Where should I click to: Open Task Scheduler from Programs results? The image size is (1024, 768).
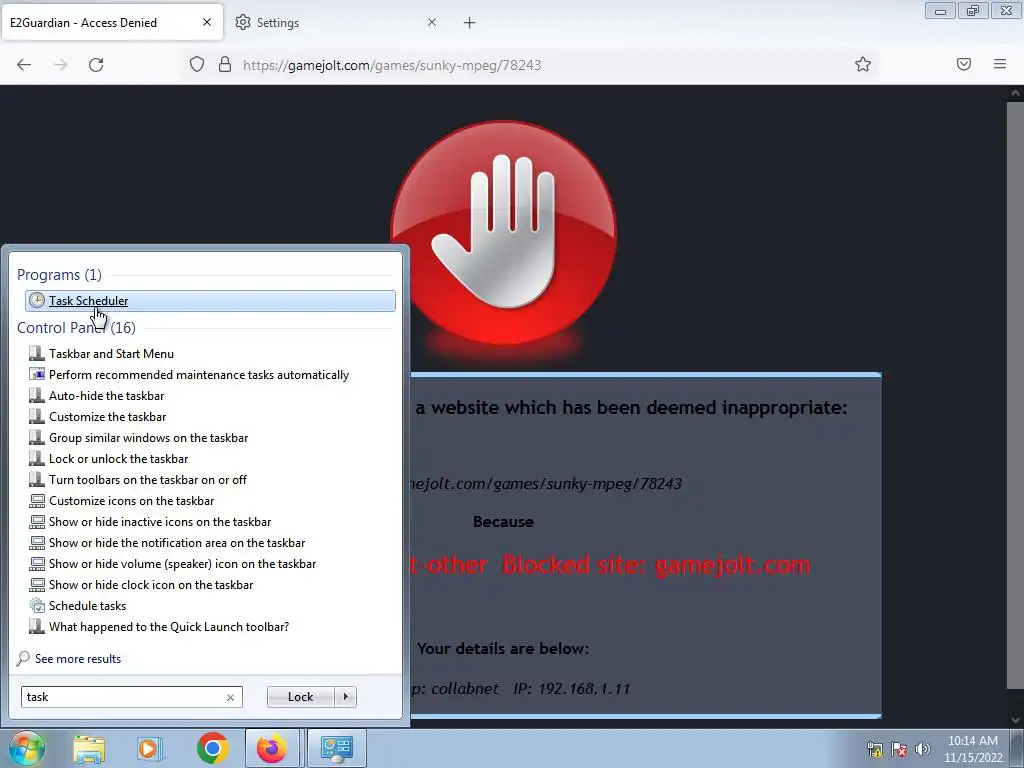click(x=210, y=300)
